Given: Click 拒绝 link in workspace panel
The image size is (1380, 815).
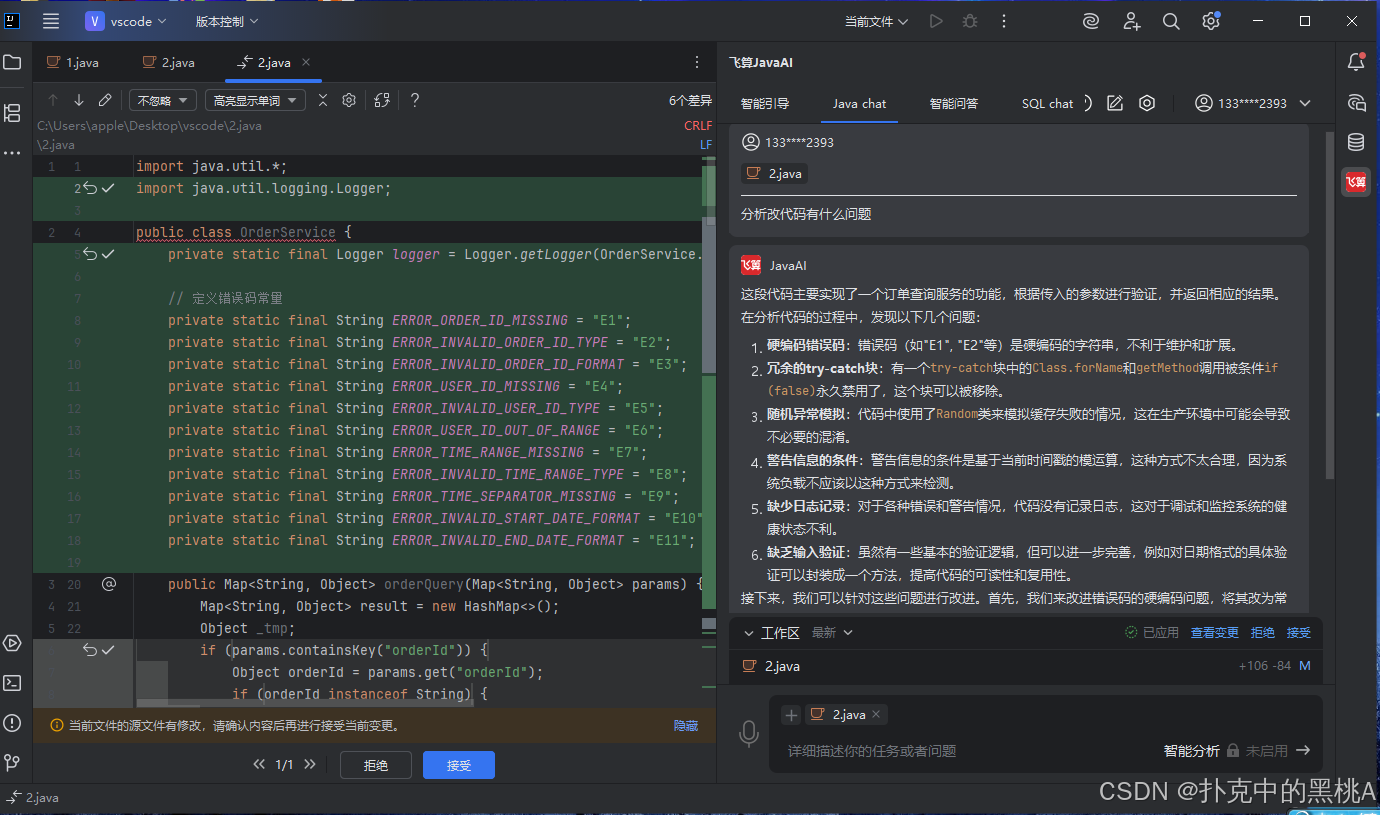Looking at the screenshot, I should [1263, 633].
